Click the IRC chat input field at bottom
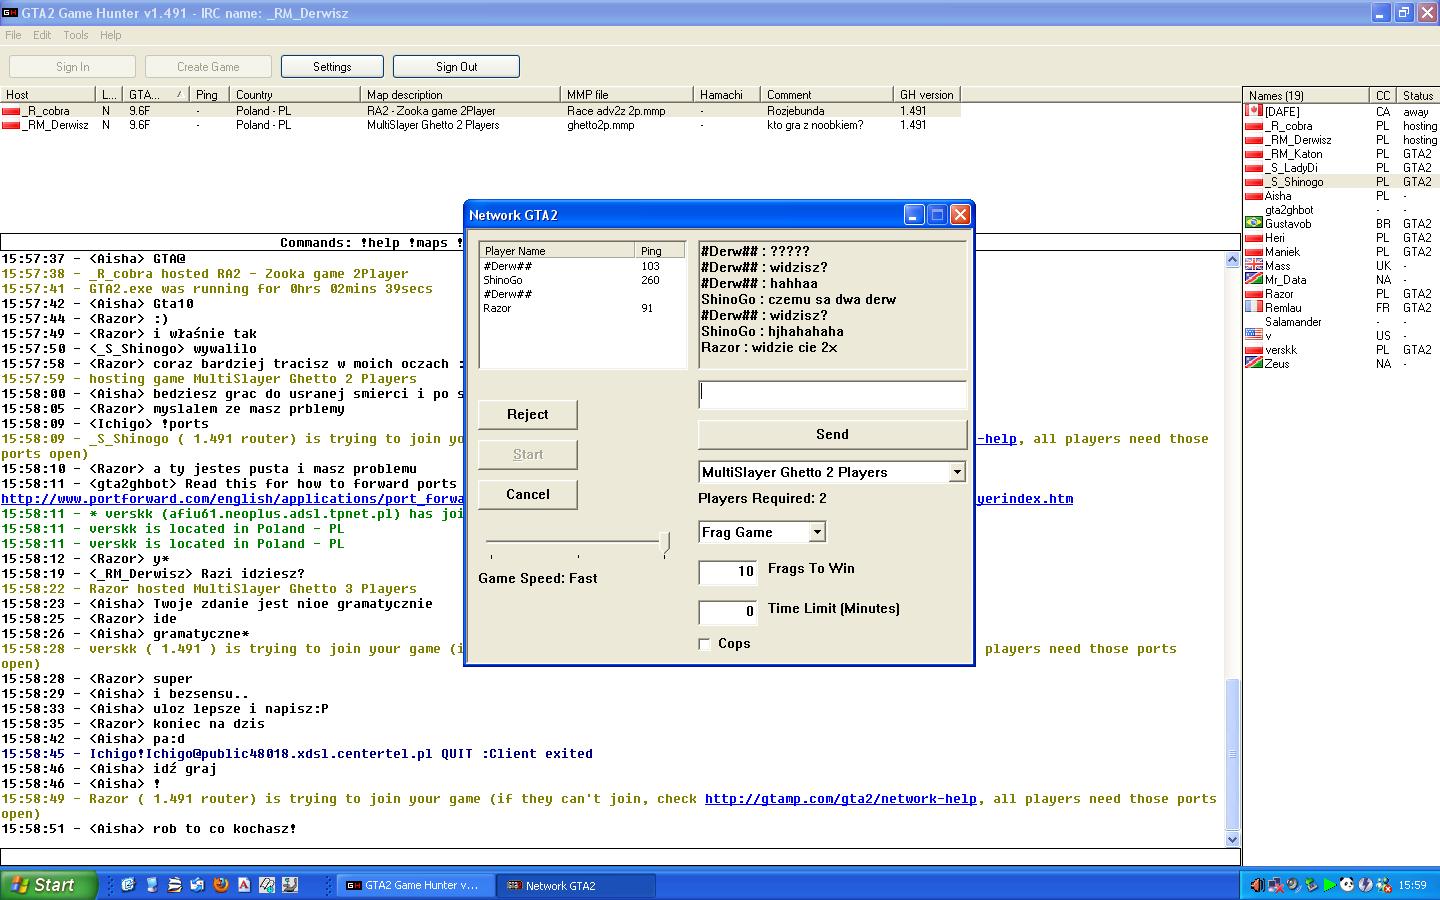1440x900 pixels. [x=620, y=857]
